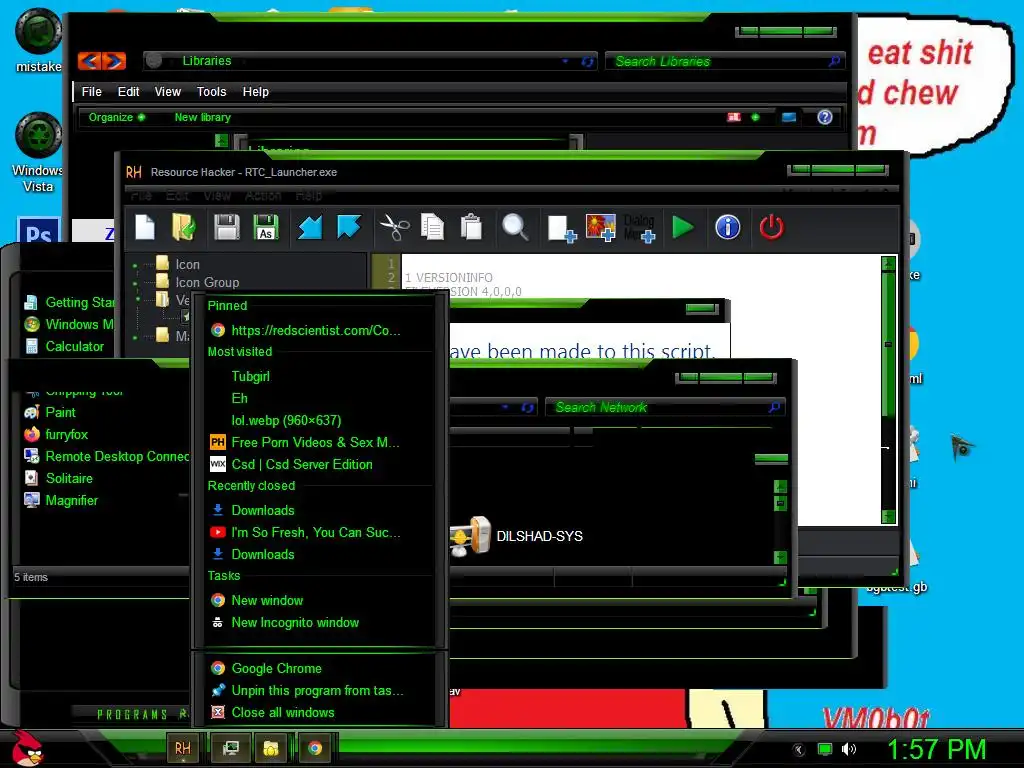Click the red power exit icon
Screen dimensions: 1024x768
[771, 227]
